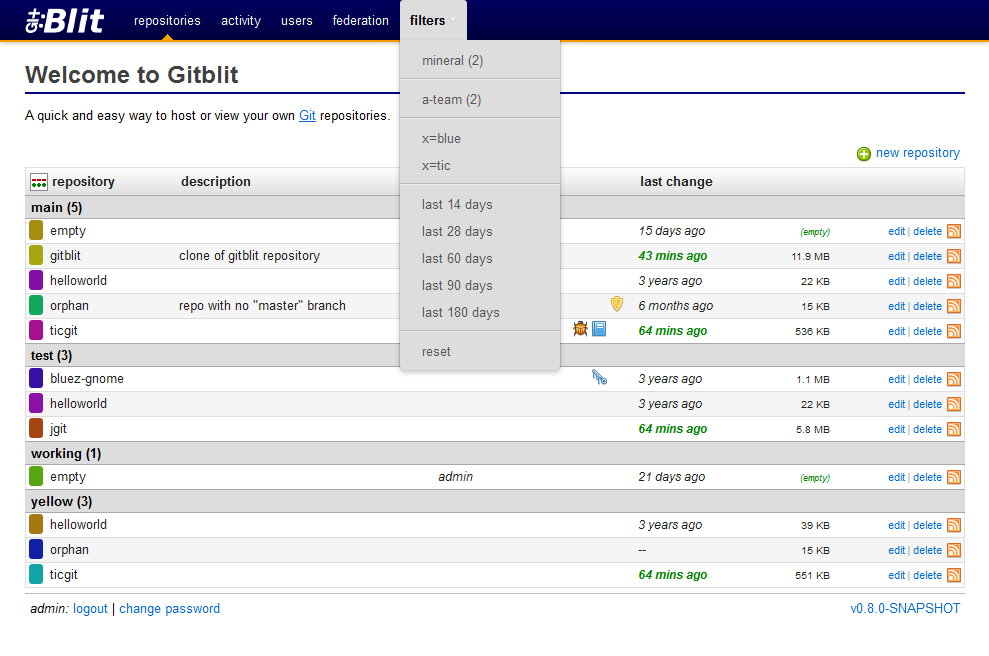
Task: Click the federation icon on bluez-gnome row
Action: click(x=599, y=377)
